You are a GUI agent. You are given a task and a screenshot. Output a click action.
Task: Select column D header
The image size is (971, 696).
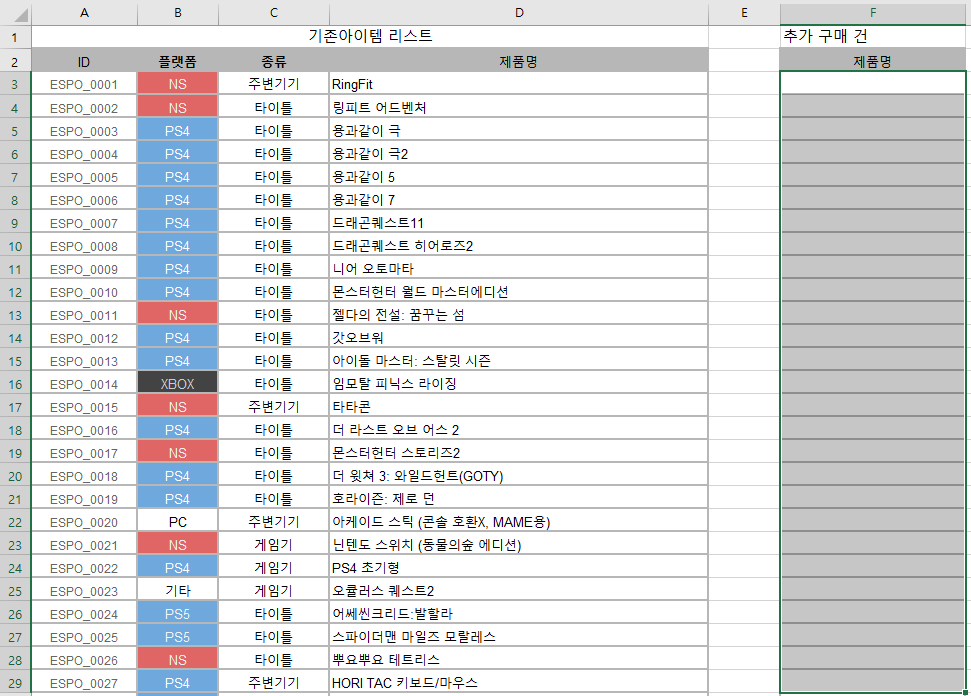pos(519,12)
